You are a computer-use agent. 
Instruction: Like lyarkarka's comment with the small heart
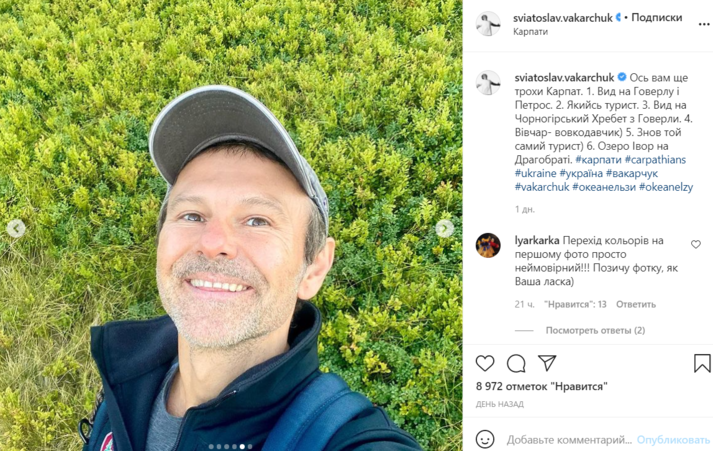696,244
